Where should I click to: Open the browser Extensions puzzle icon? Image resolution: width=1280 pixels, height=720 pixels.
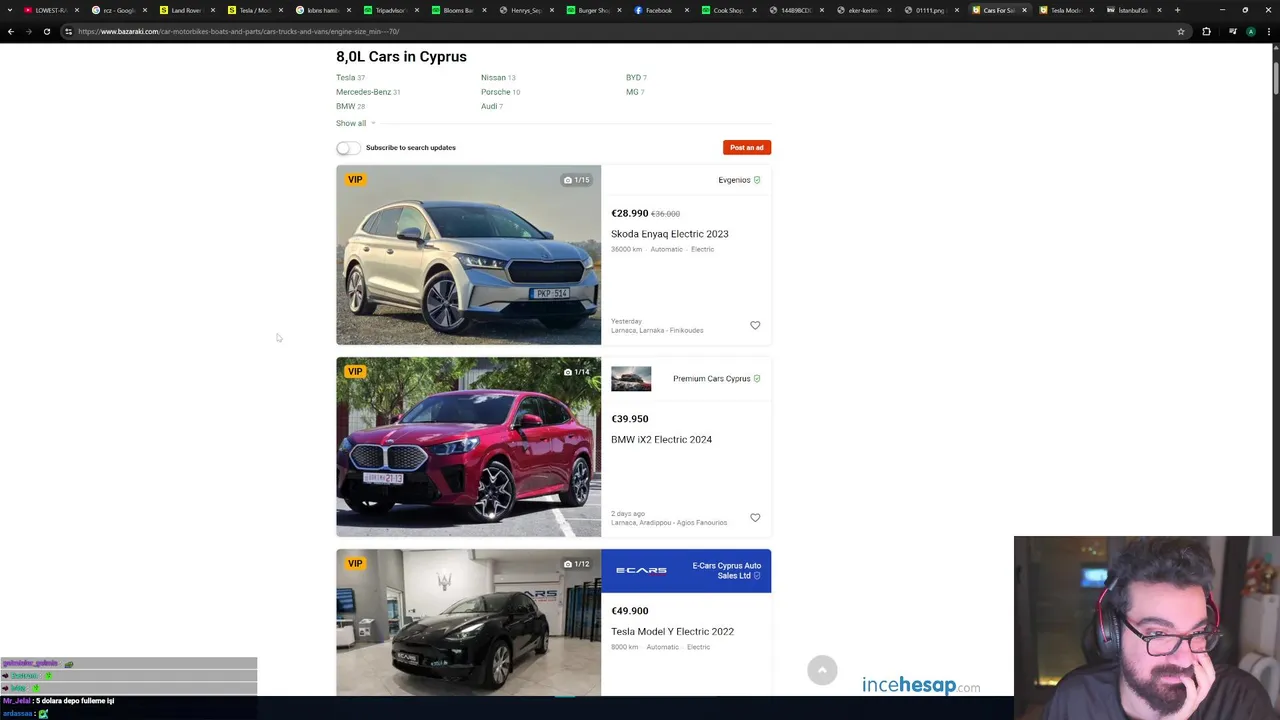tap(1206, 31)
